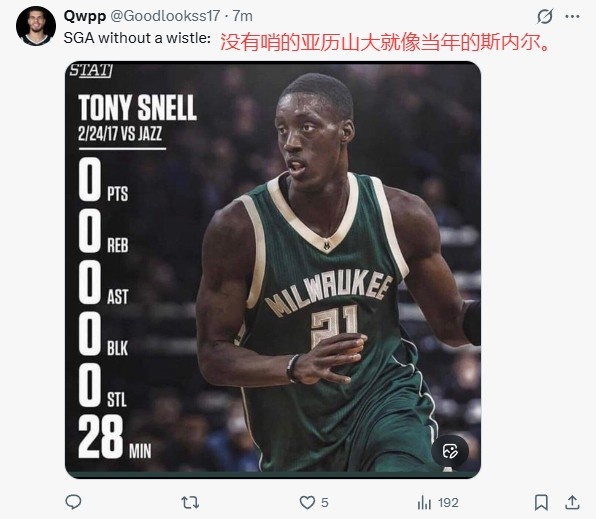Viewport: 596px width, 519px height.
Task: Bookmark this post
Action: click(541, 503)
